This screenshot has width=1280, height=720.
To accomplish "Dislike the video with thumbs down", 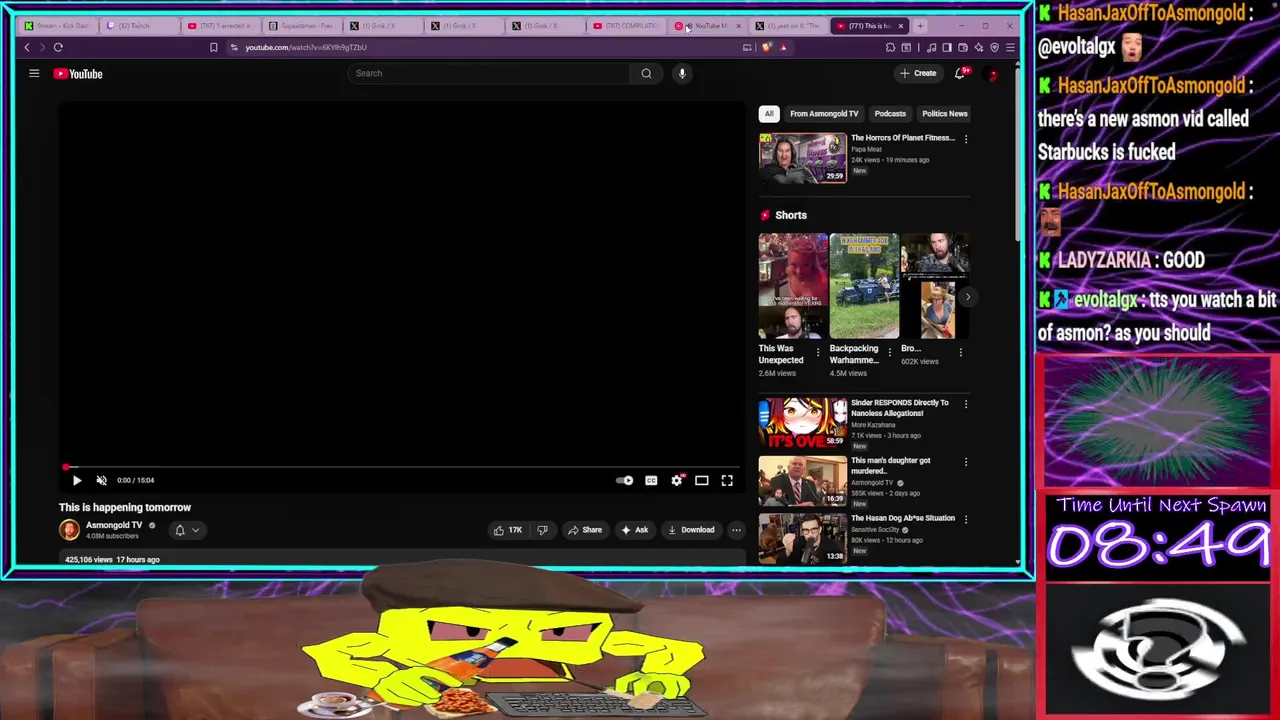I will 542,530.
